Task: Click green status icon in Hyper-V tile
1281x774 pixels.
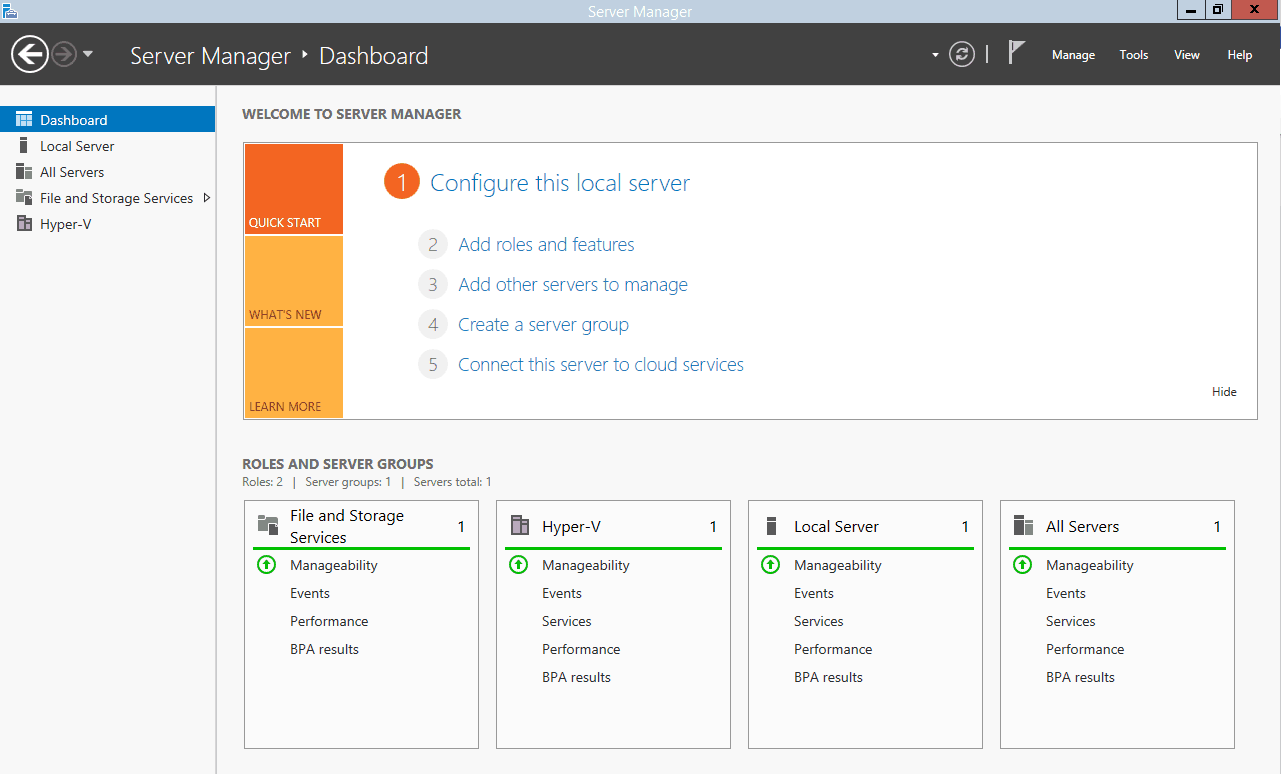Action: pyautogui.click(x=518, y=565)
